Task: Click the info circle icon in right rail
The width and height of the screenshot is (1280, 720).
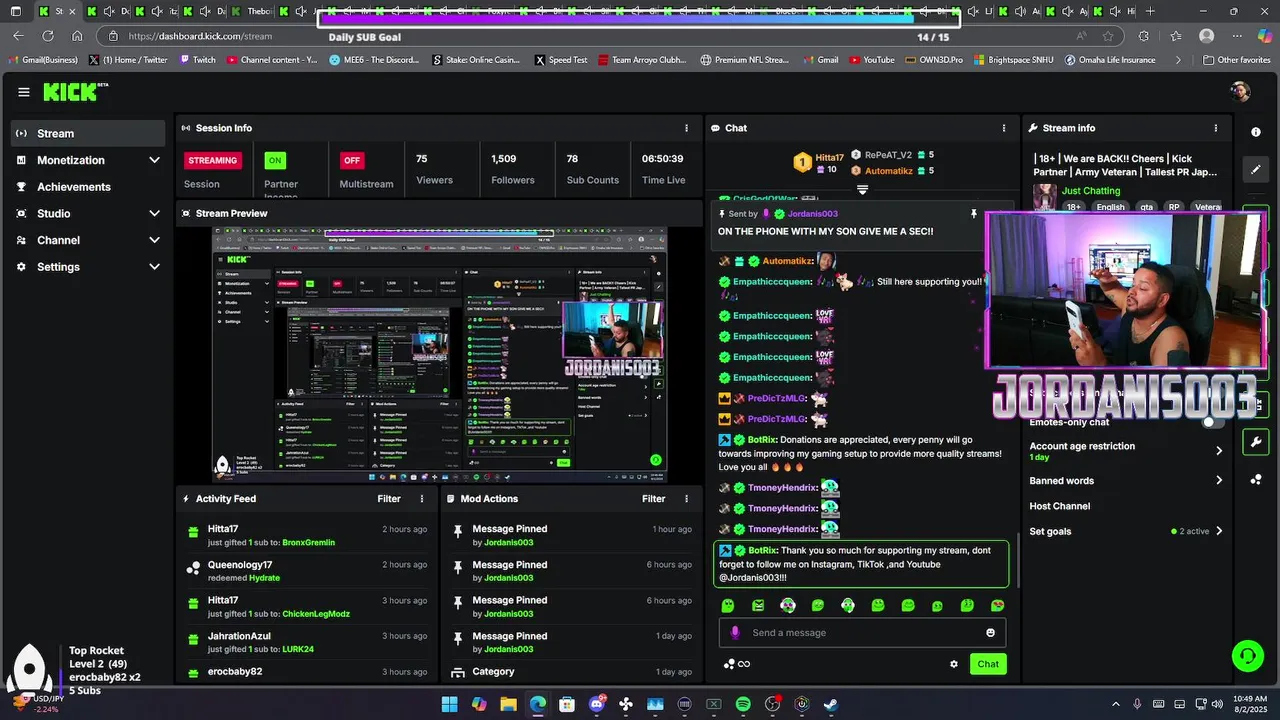Action: click(1256, 132)
